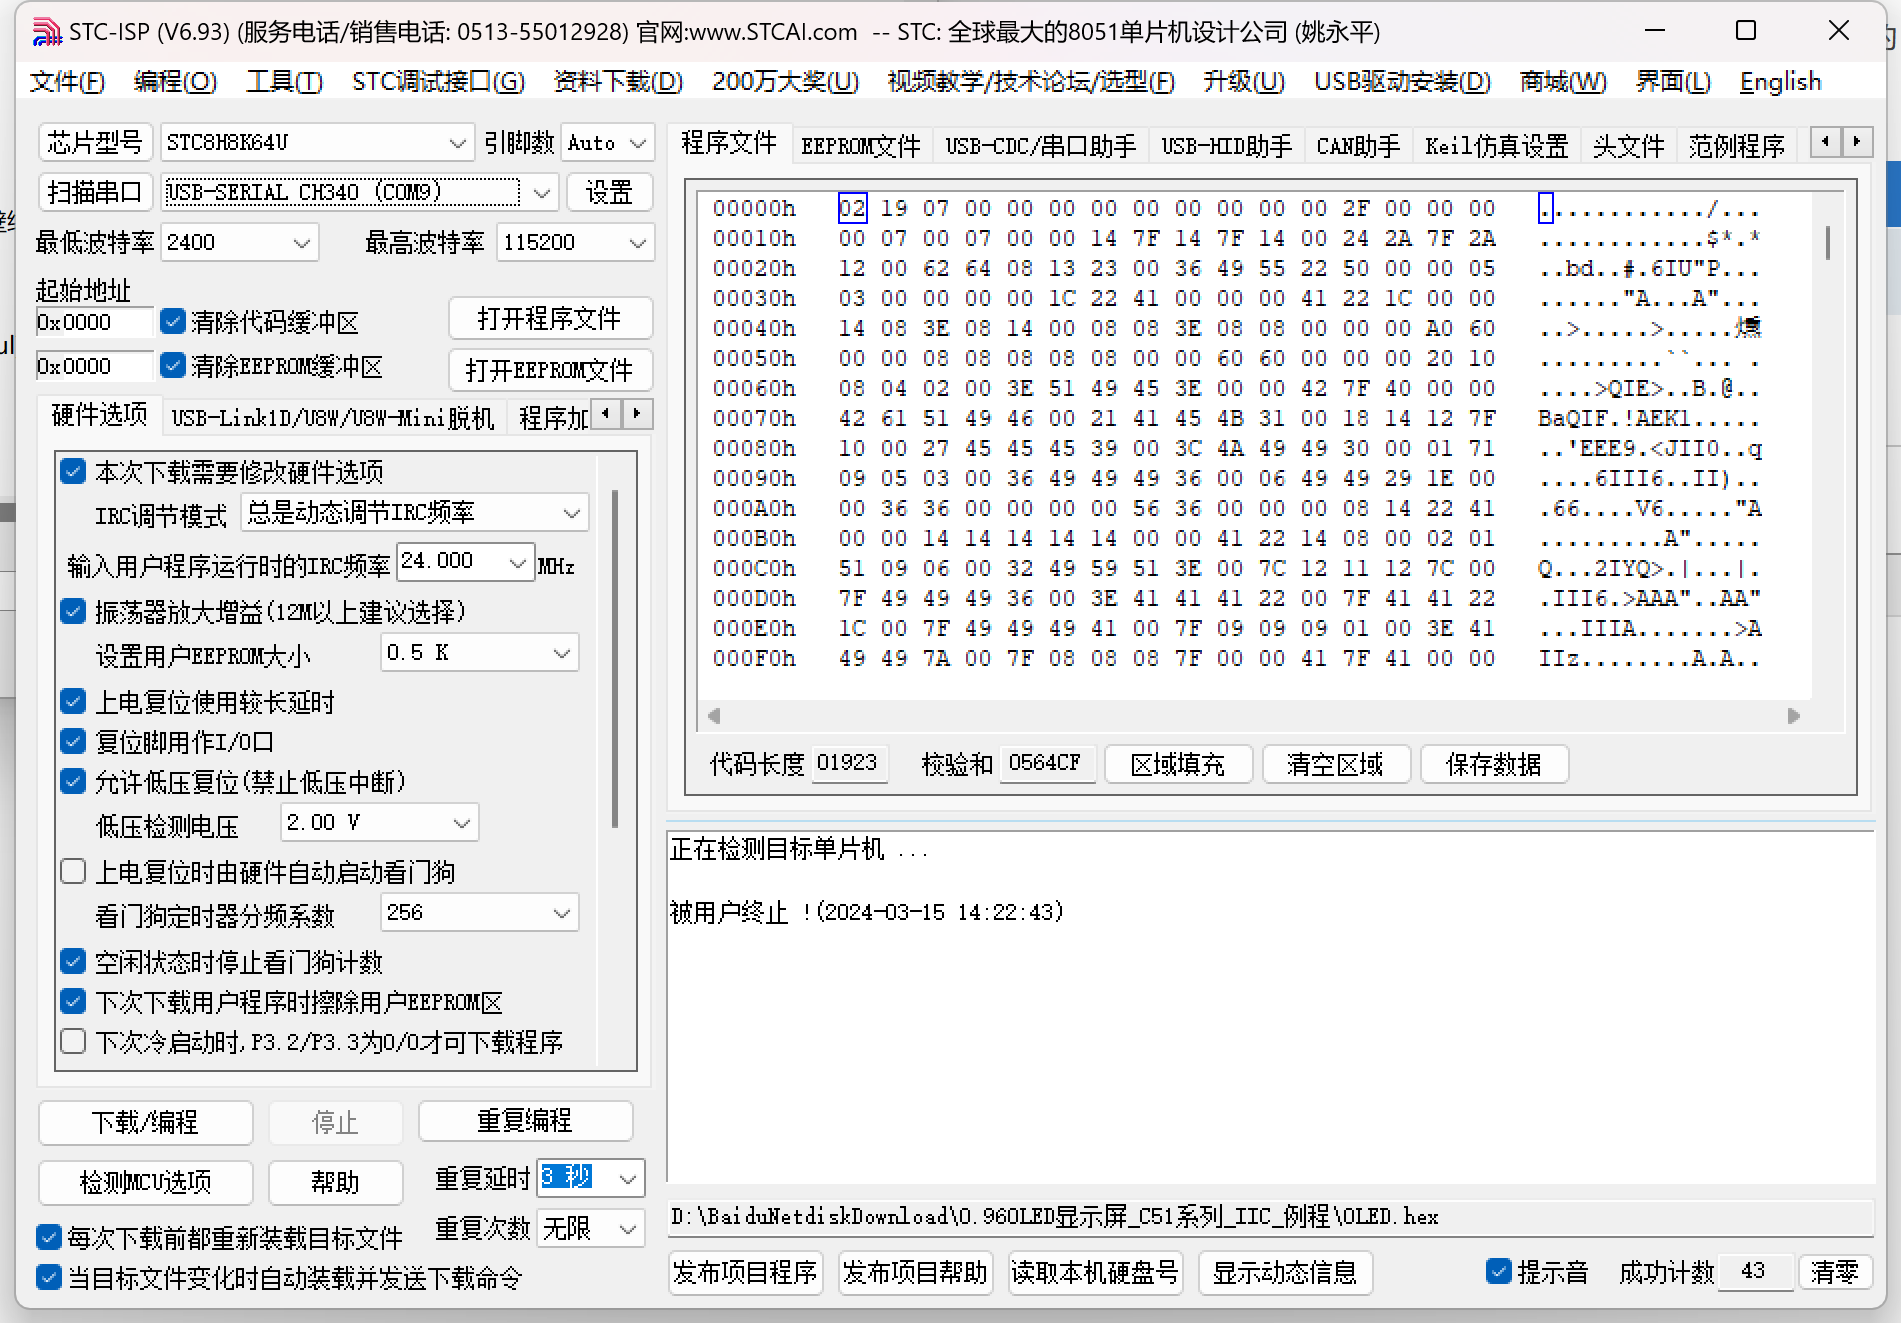Click 下载/编程 button

point(145,1122)
